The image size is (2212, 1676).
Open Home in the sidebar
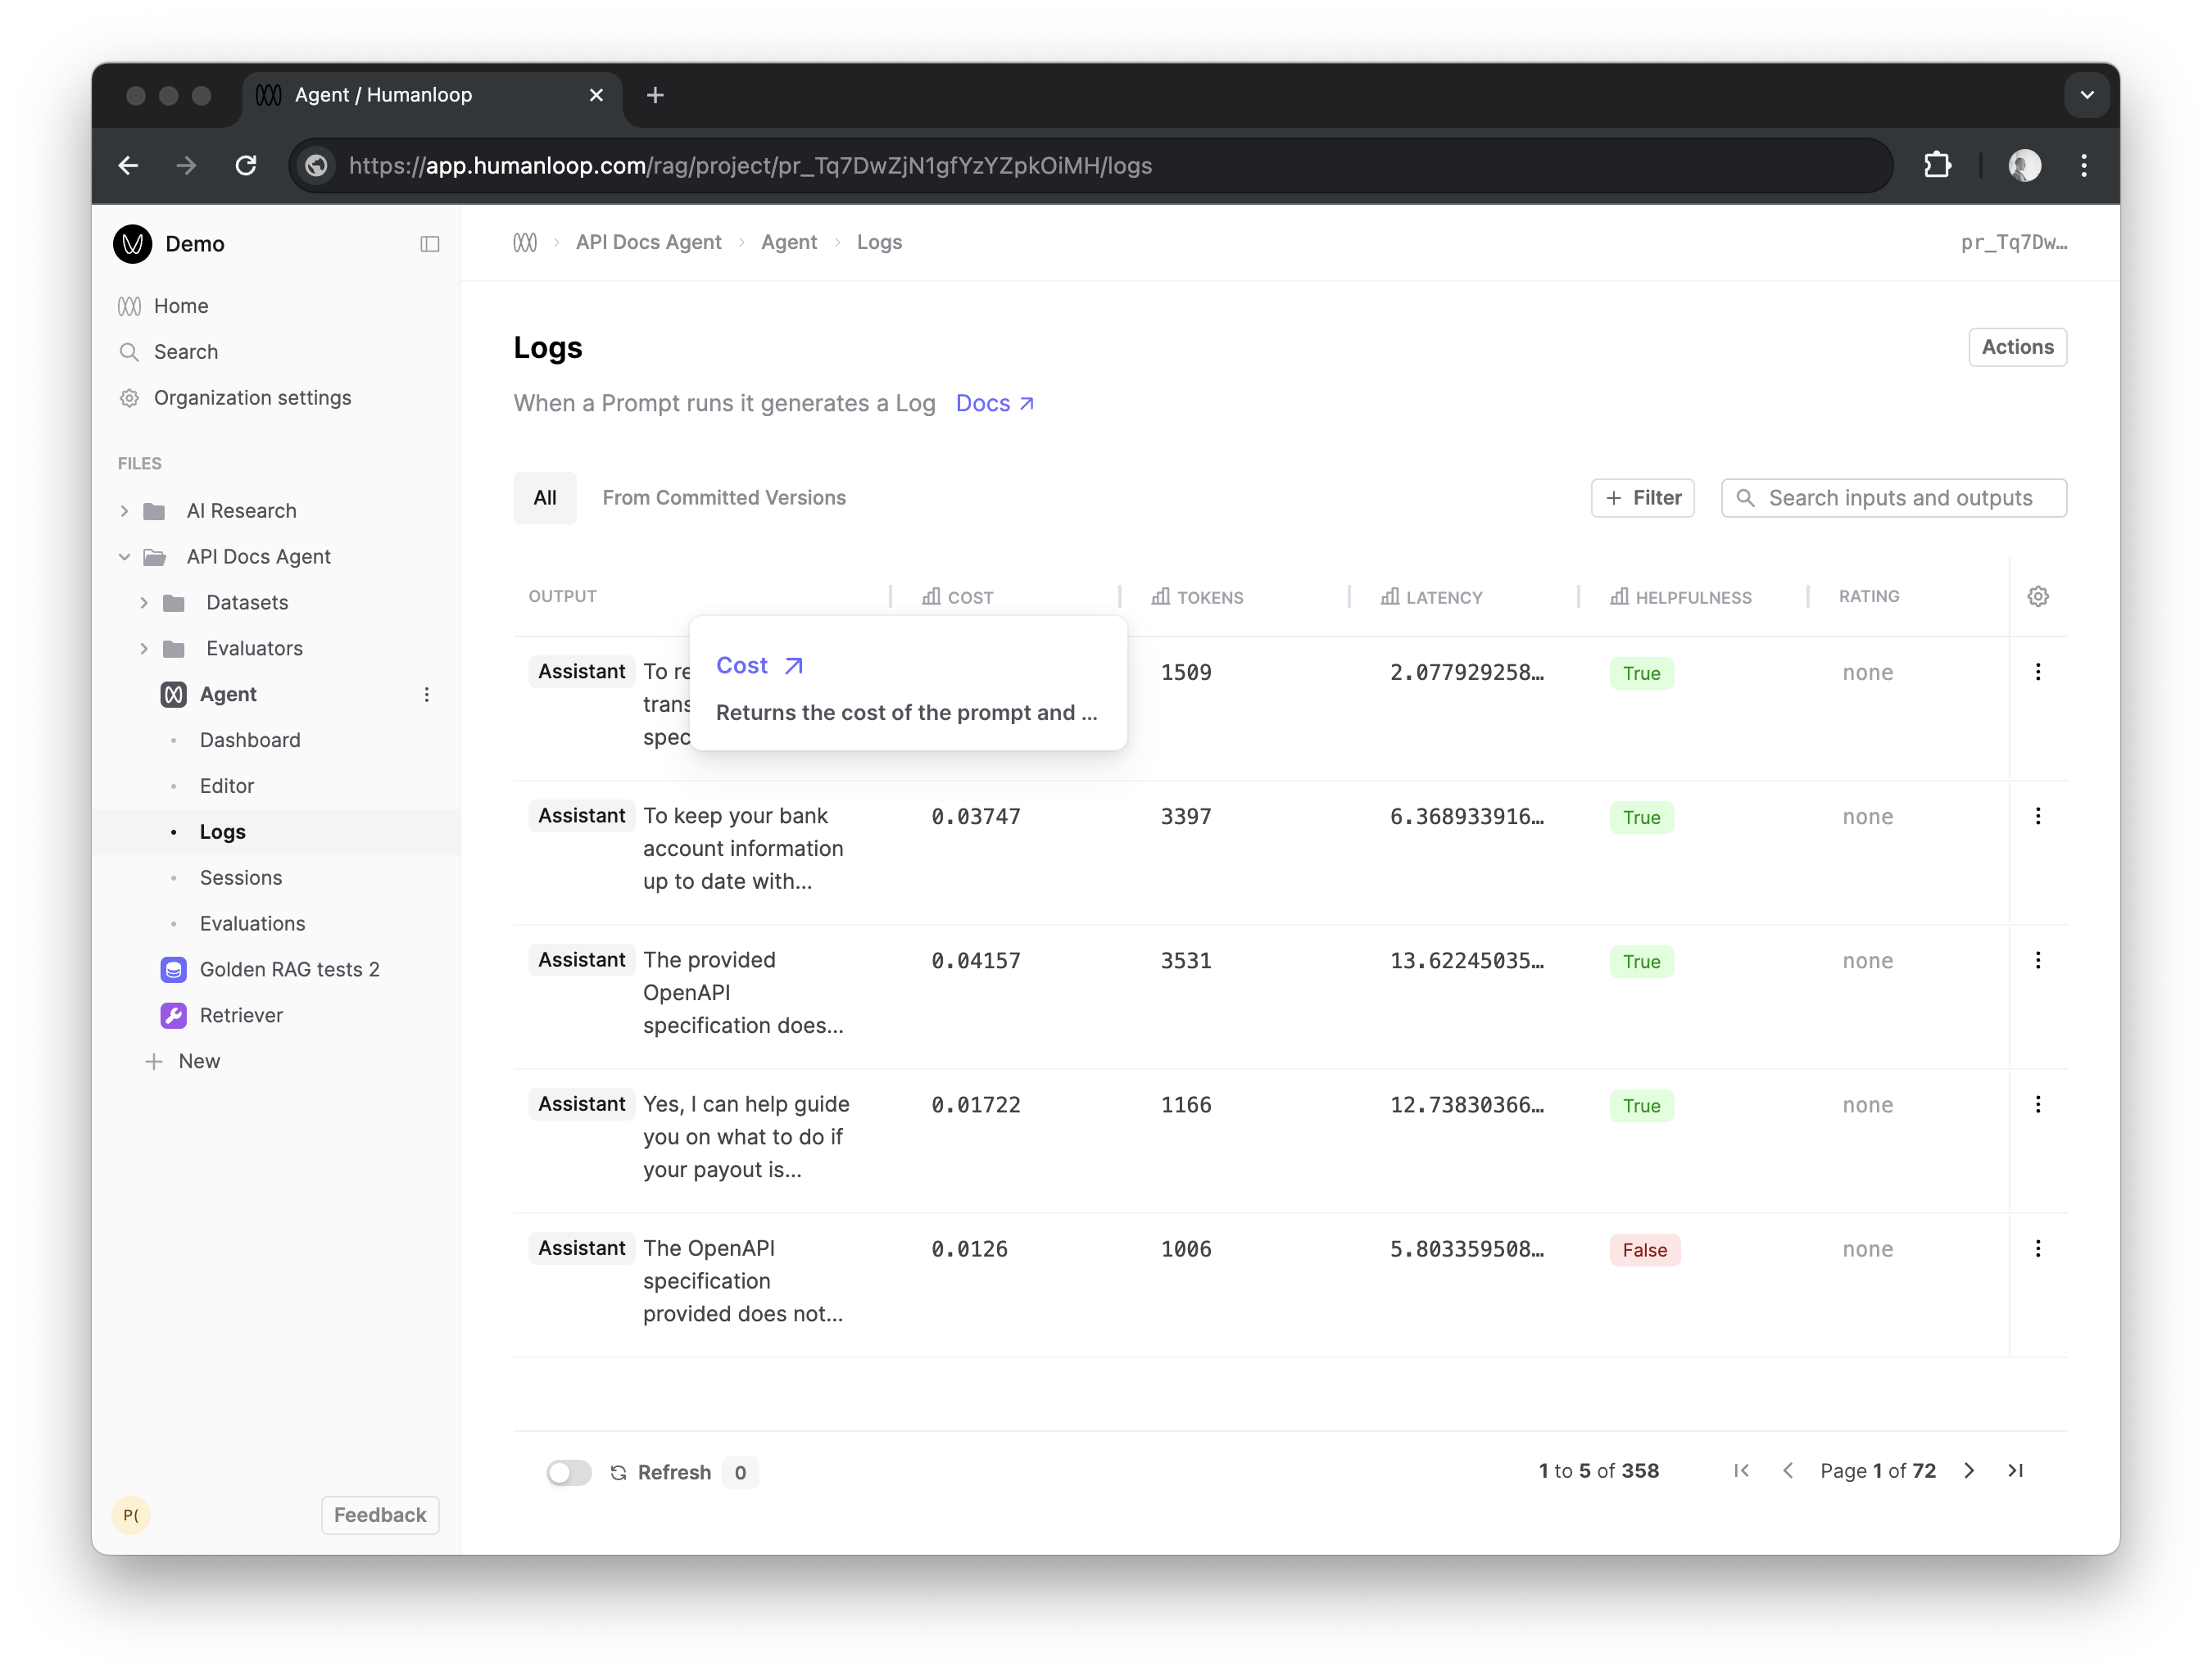[x=181, y=306]
